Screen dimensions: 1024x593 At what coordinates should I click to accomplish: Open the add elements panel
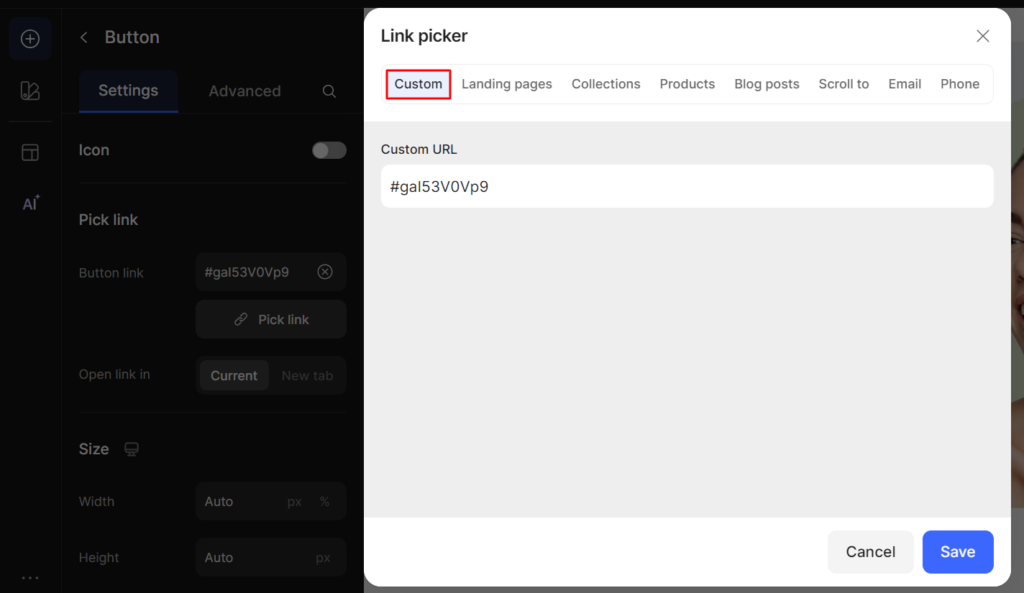pyautogui.click(x=30, y=38)
